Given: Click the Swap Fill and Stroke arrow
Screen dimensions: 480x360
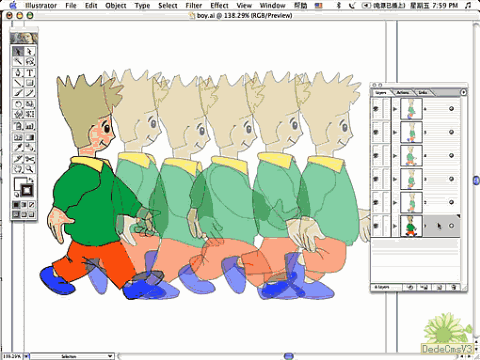Looking at the screenshot, I should coord(31,180).
